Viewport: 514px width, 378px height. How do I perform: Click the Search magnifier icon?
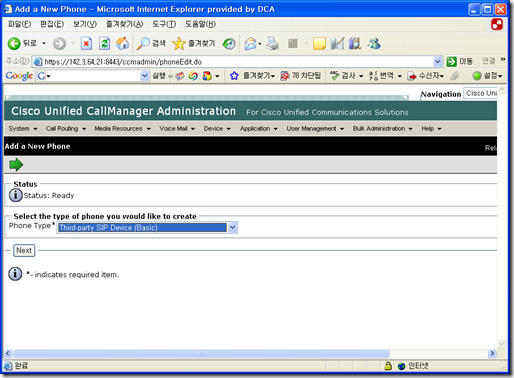(x=143, y=44)
